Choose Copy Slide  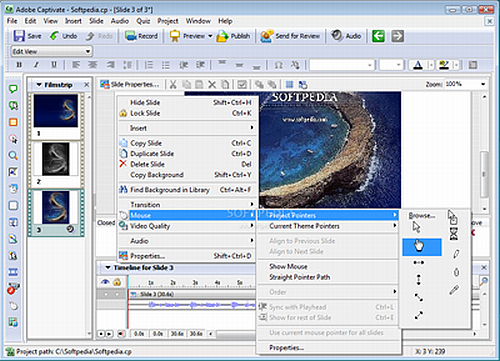(188, 143)
